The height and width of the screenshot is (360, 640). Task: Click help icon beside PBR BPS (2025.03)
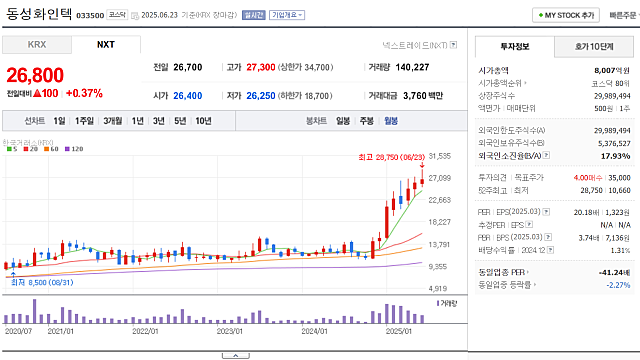[549, 237]
